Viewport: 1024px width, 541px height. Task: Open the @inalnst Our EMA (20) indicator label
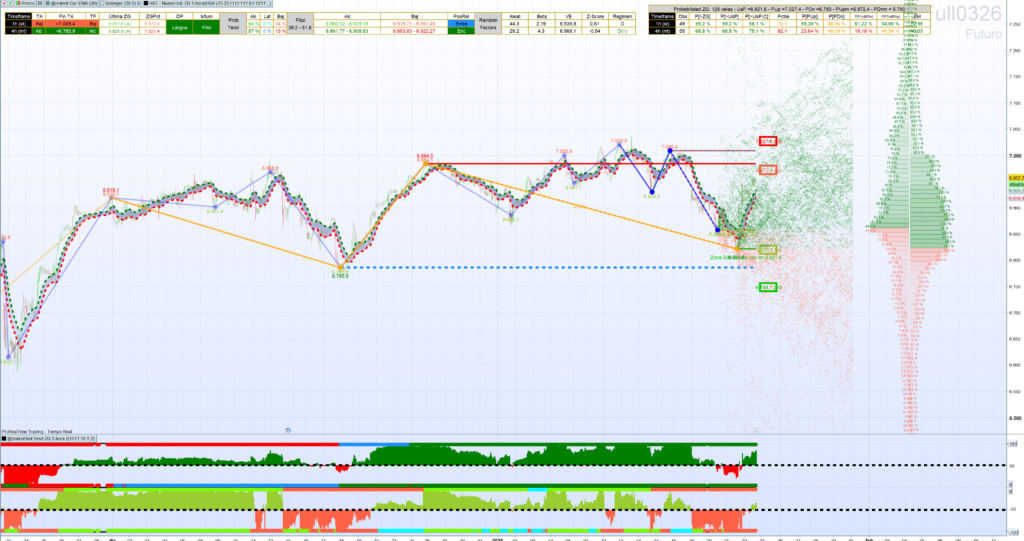coord(74,3)
